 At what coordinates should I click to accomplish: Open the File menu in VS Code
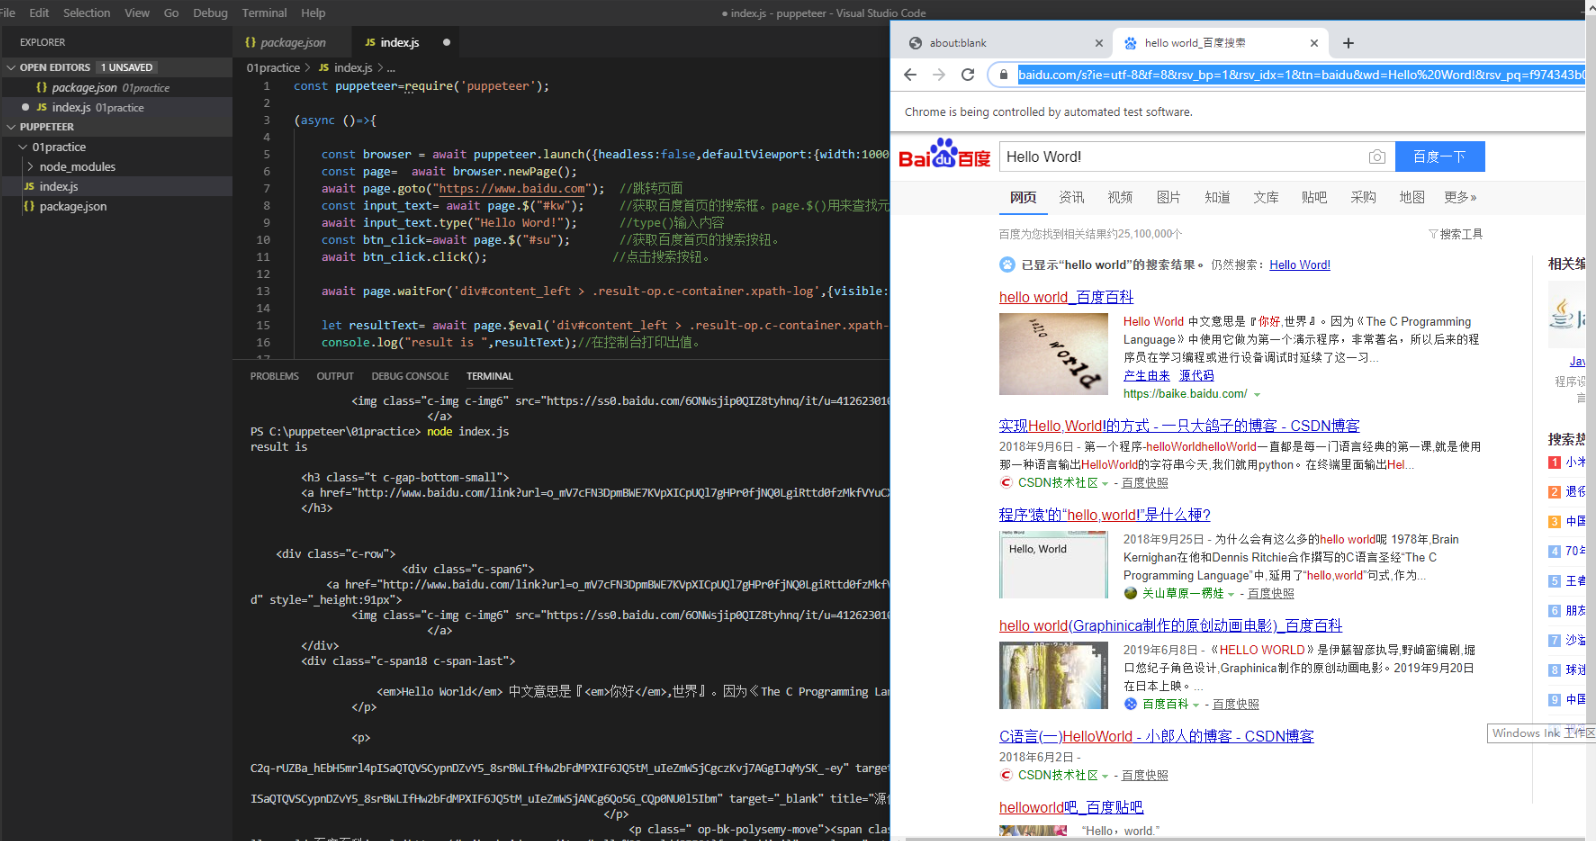click(x=7, y=13)
